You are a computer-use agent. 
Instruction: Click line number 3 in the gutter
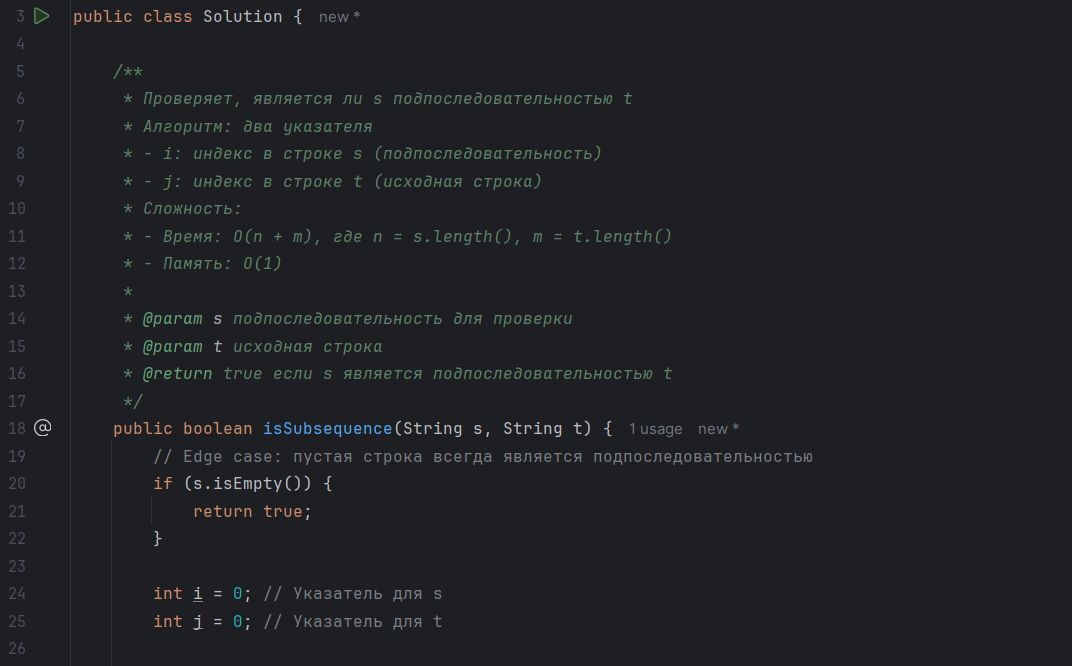coord(20,16)
